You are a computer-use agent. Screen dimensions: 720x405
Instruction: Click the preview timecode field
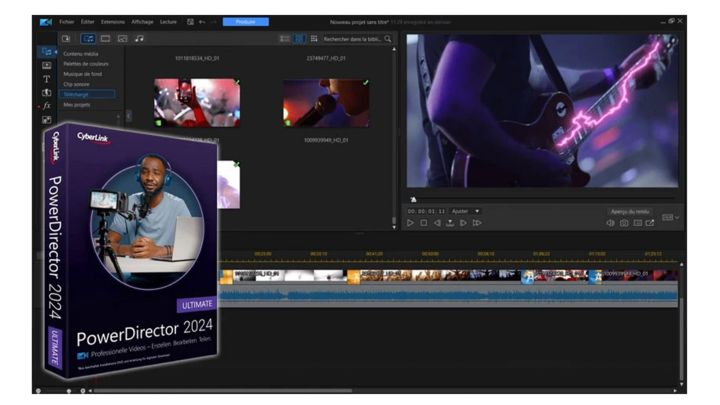426,211
